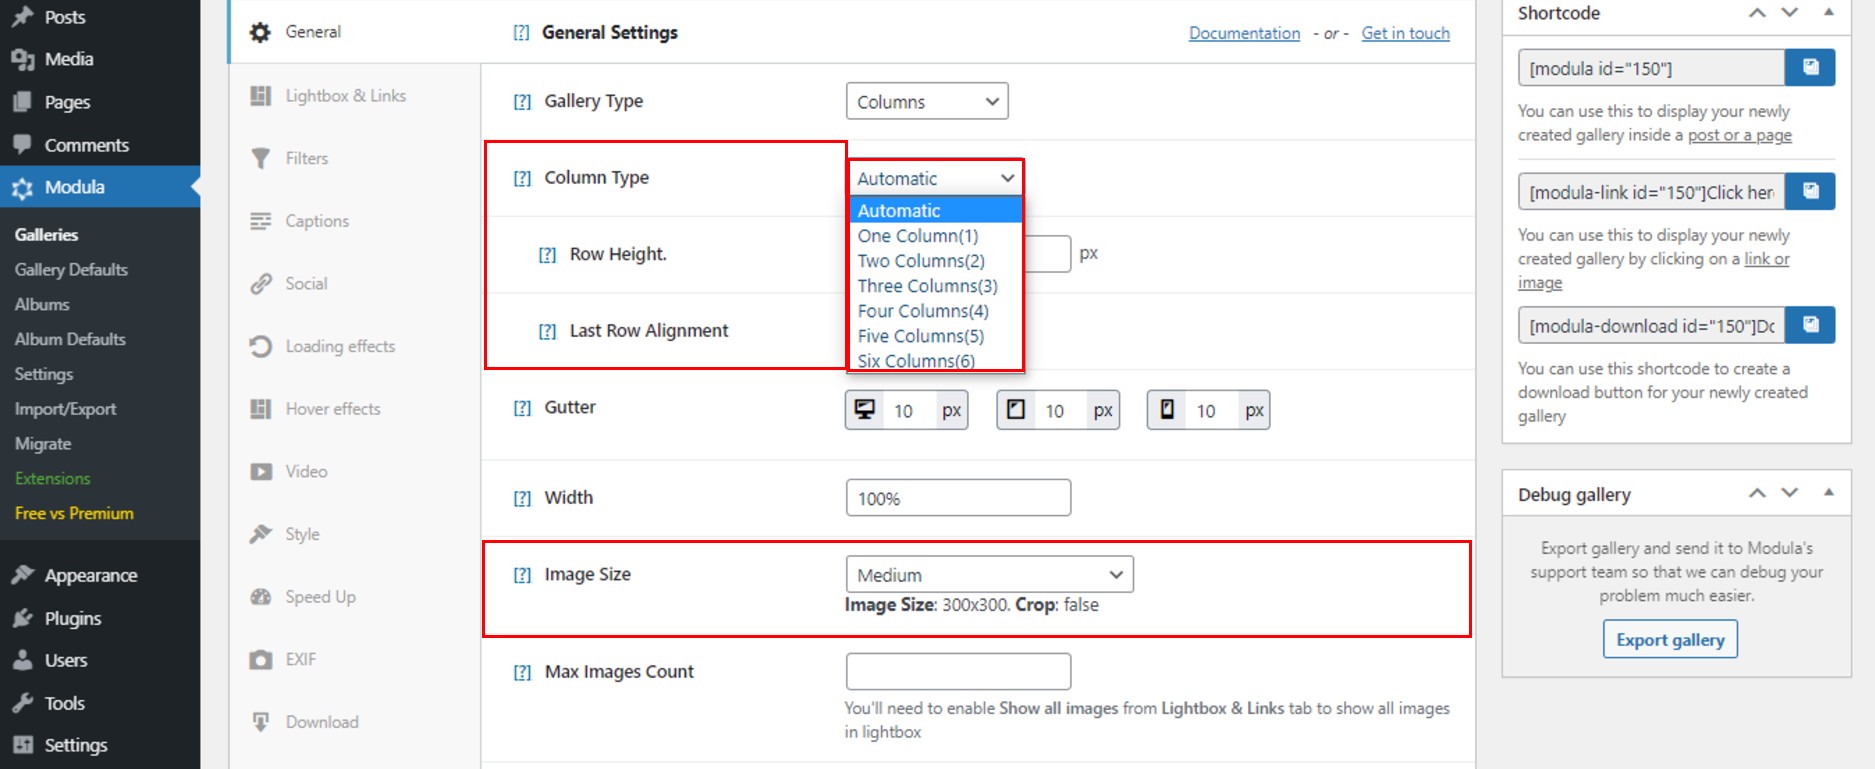The width and height of the screenshot is (1875, 769).
Task: Click the help icon beside Image Size
Action: coord(521,574)
